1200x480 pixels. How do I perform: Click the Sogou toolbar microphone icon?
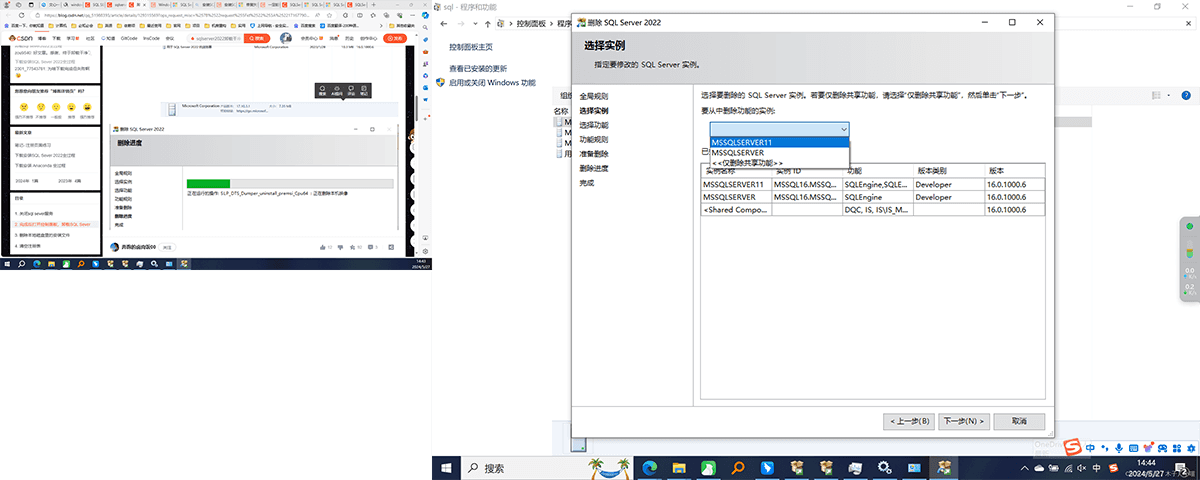(1117, 447)
